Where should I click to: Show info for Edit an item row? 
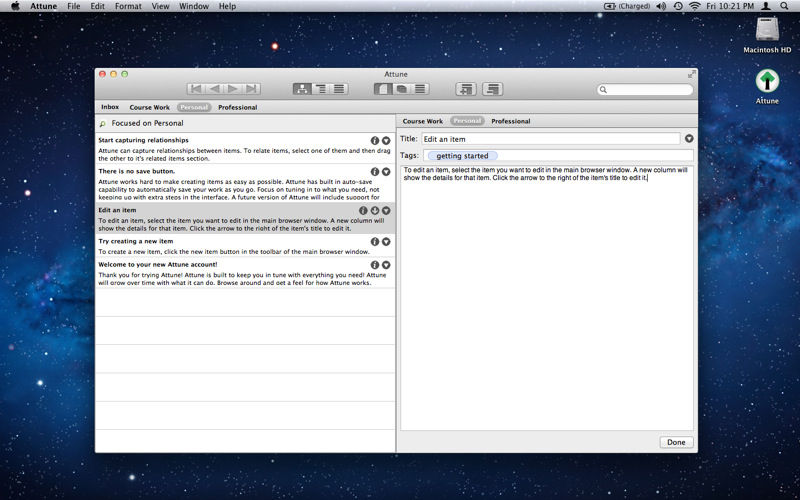click(363, 210)
